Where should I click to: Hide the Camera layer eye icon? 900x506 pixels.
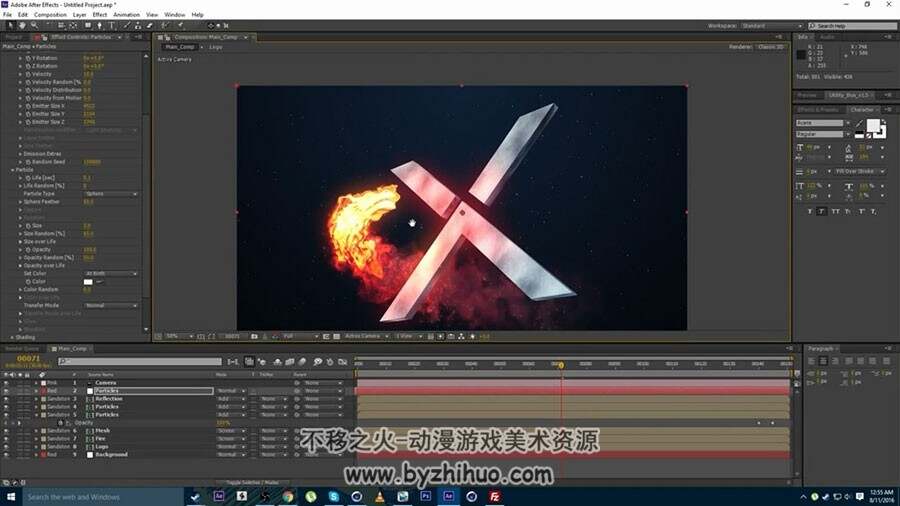pyautogui.click(x=6, y=383)
